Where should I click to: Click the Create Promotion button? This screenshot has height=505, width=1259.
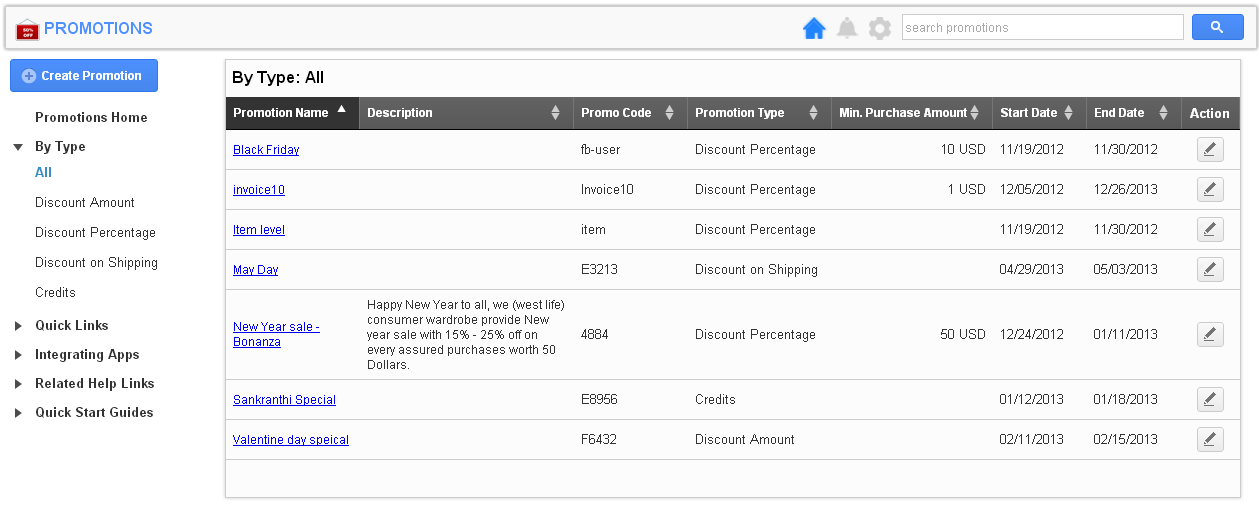tap(84, 76)
